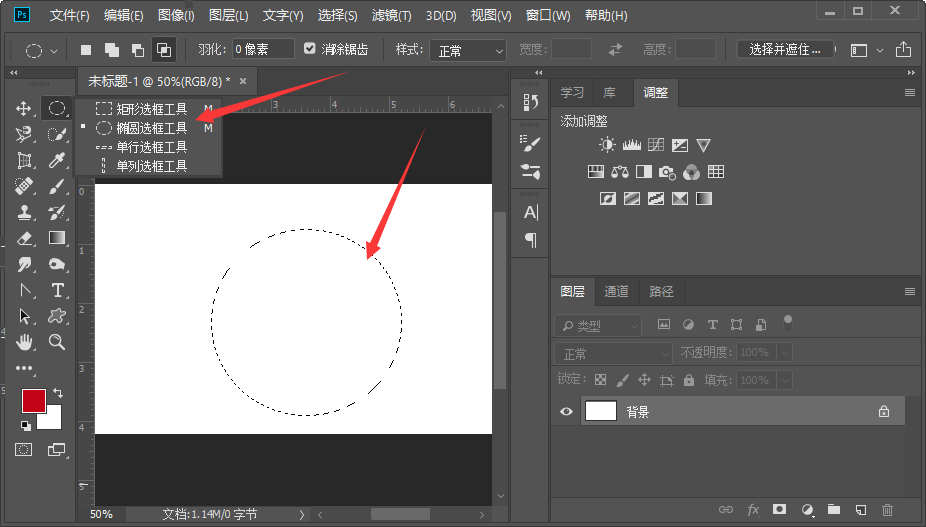
Task: Click the 羽化 feather input field
Action: tap(263, 49)
